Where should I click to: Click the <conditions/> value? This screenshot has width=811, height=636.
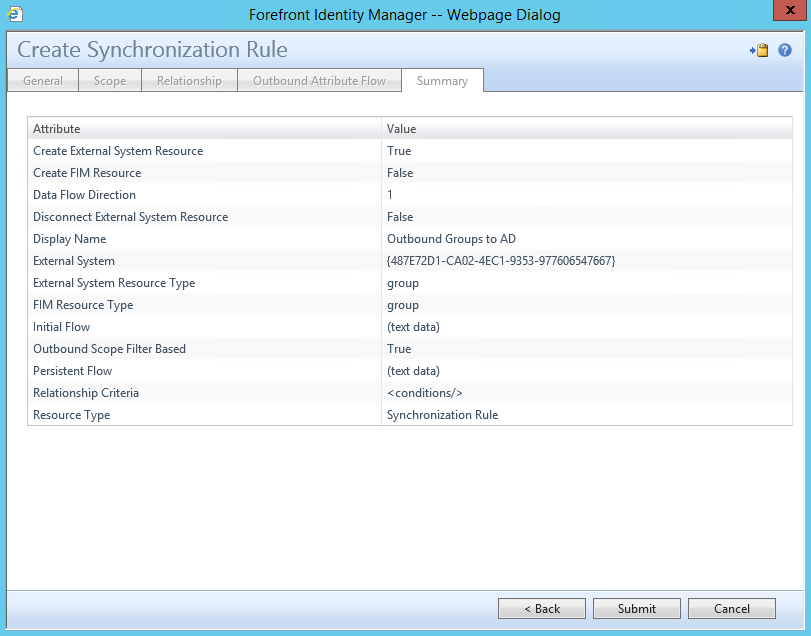(x=425, y=393)
